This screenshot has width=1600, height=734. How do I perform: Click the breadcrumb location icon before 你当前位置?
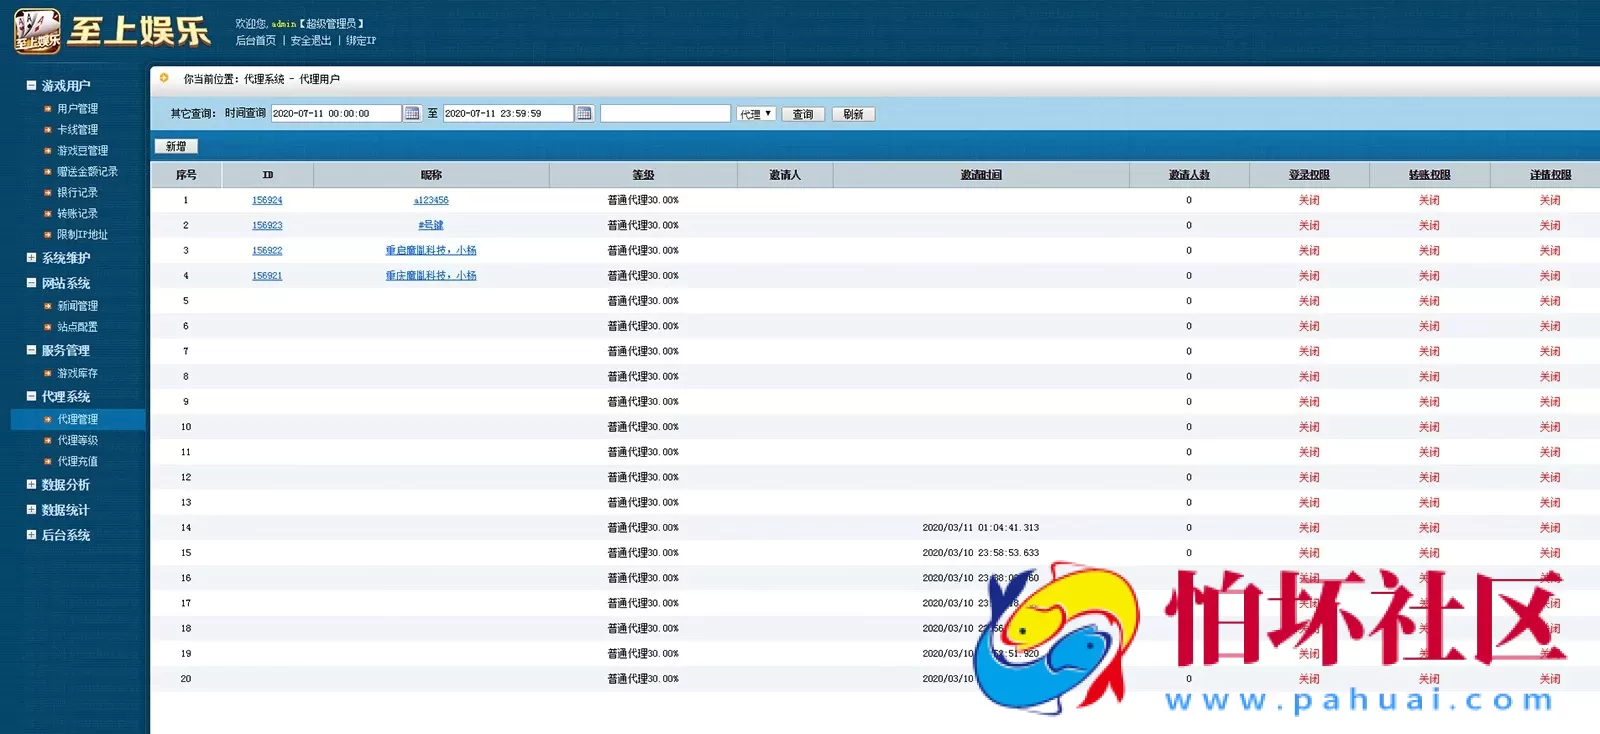[x=165, y=78]
